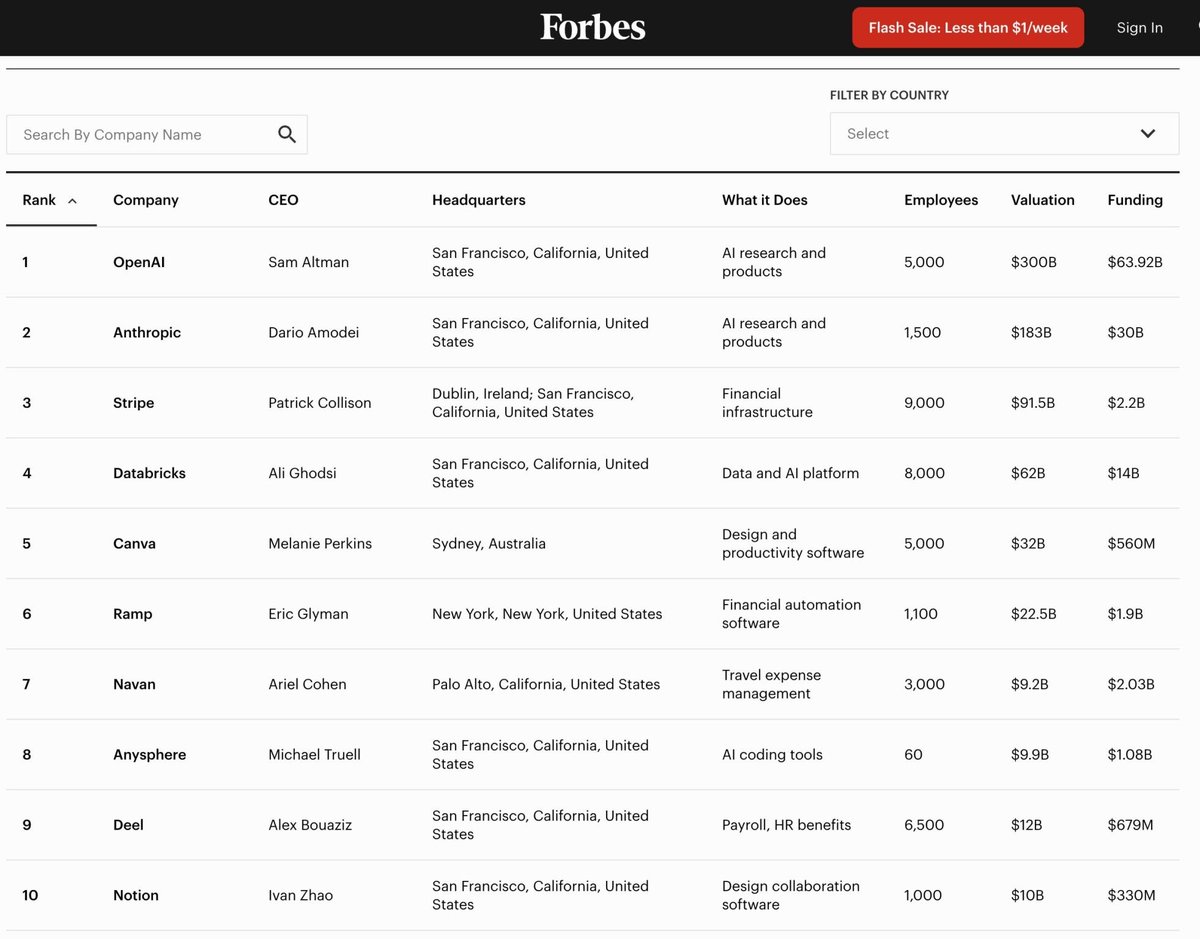Open the Flash Sale offer button
This screenshot has height=939, width=1200.
pos(968,28)
